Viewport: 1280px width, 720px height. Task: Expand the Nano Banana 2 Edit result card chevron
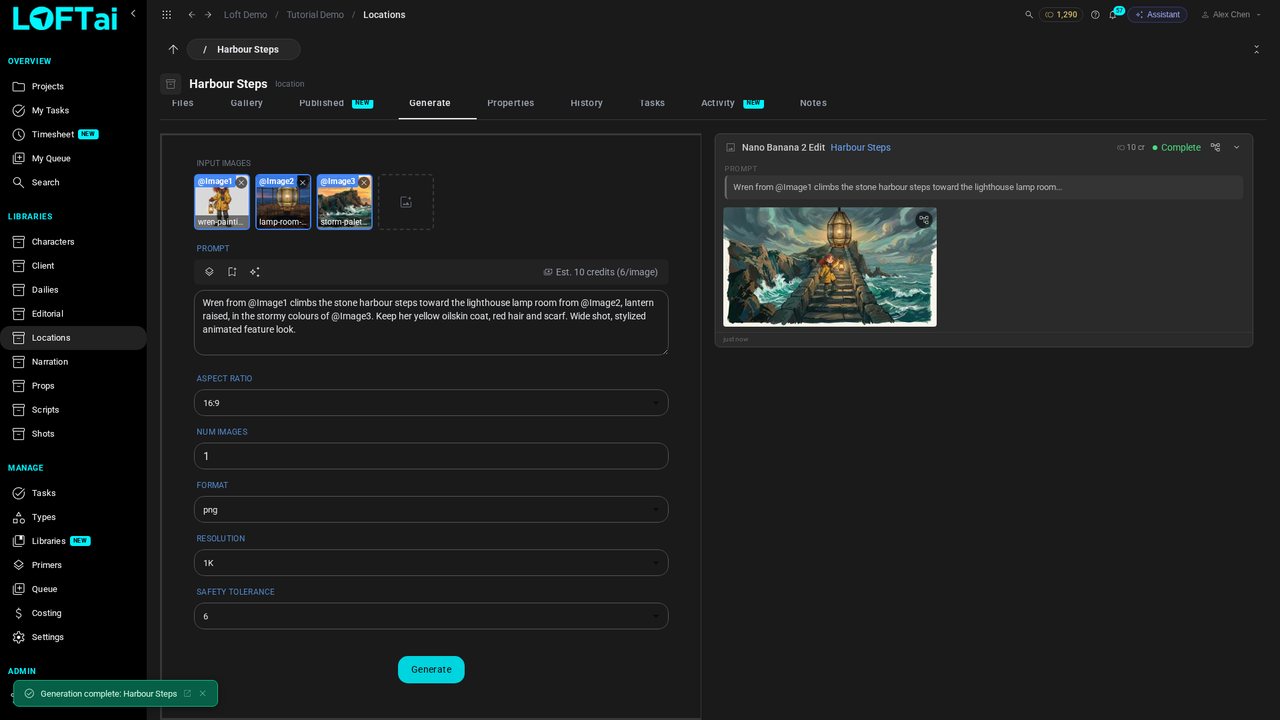1236,147
